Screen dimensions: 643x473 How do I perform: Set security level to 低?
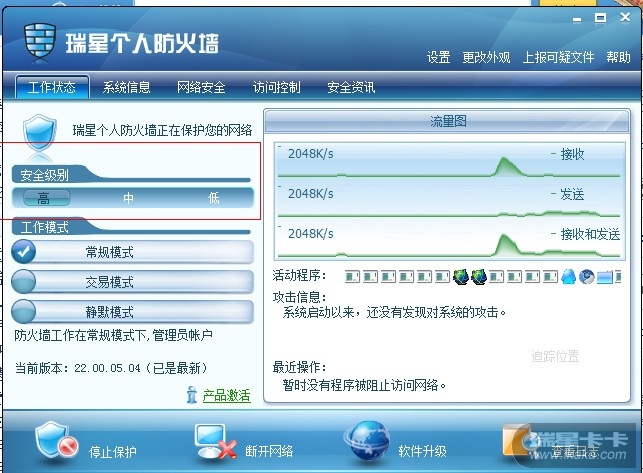click(213, 198)
